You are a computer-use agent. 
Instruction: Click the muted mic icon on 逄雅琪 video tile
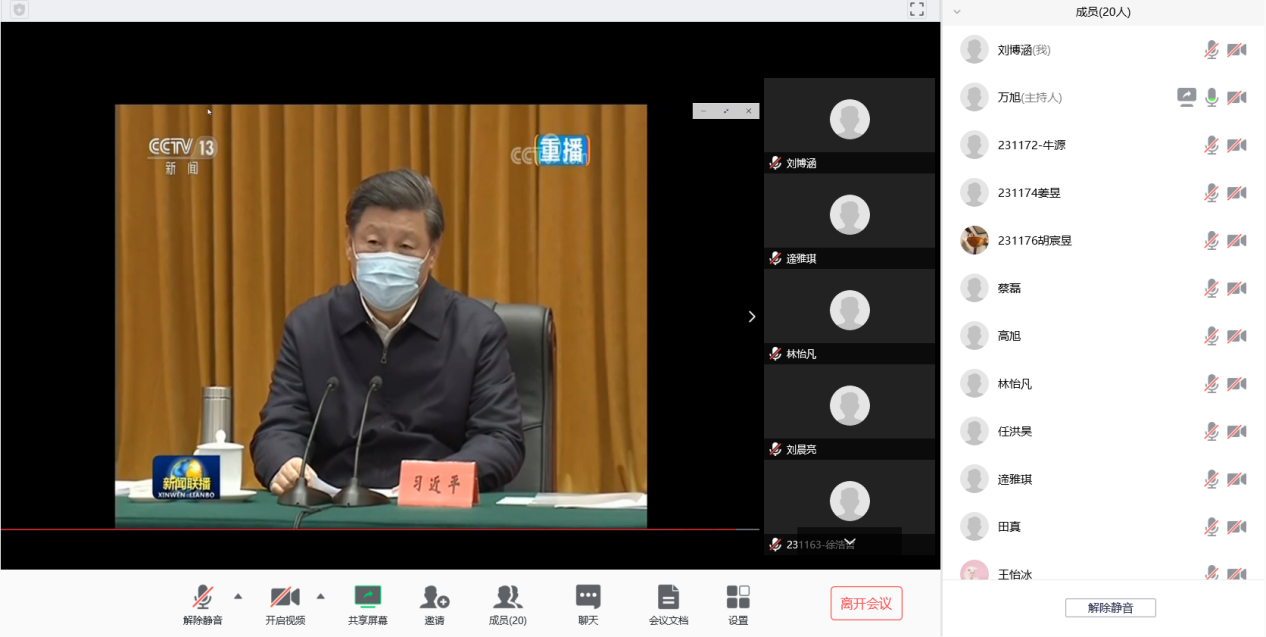pyautogui.click(x=775, y=258)
